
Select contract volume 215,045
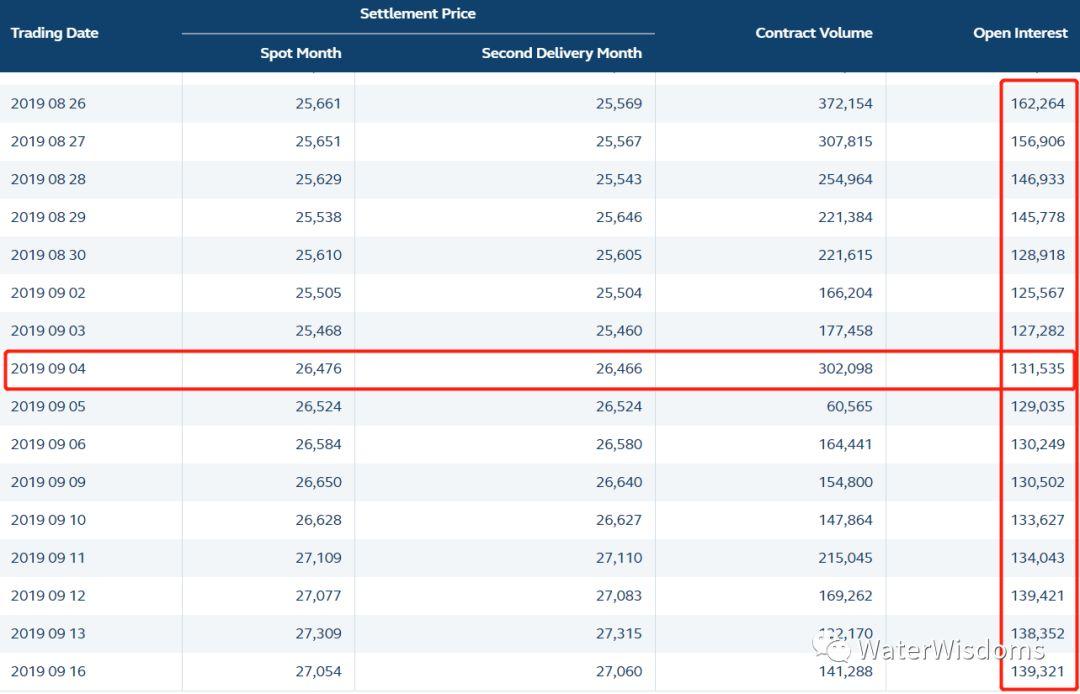click(x=845, y=558)
